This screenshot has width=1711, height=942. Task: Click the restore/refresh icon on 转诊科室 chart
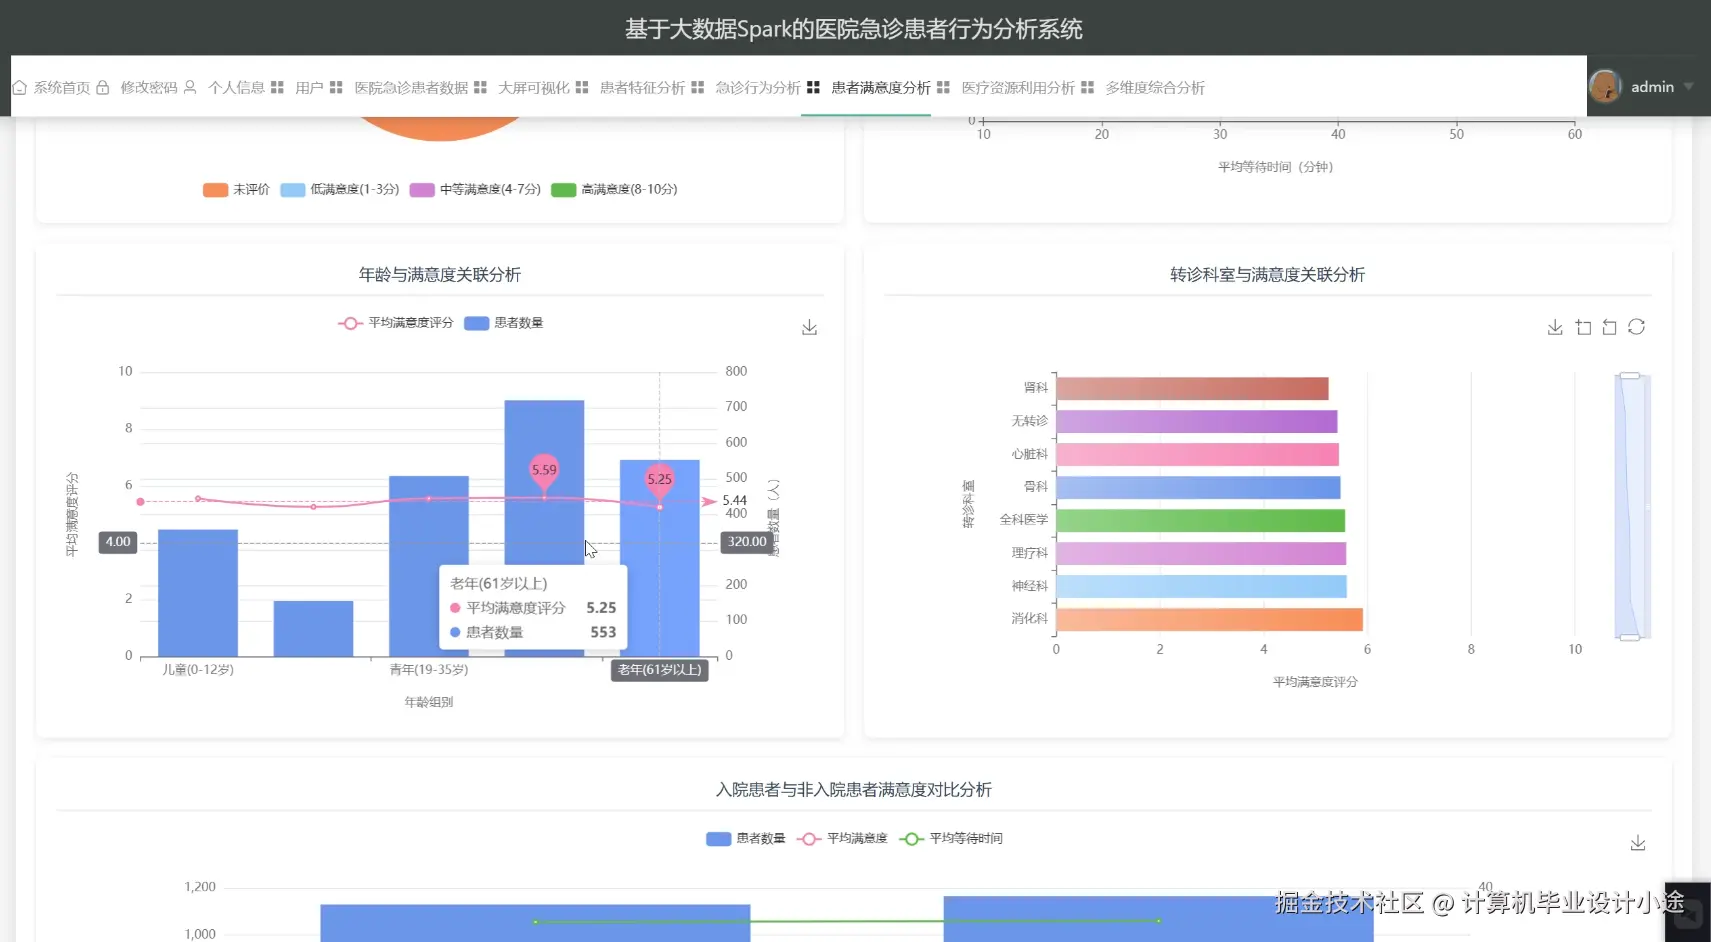pyautogui.click(x=1637, y=327)
